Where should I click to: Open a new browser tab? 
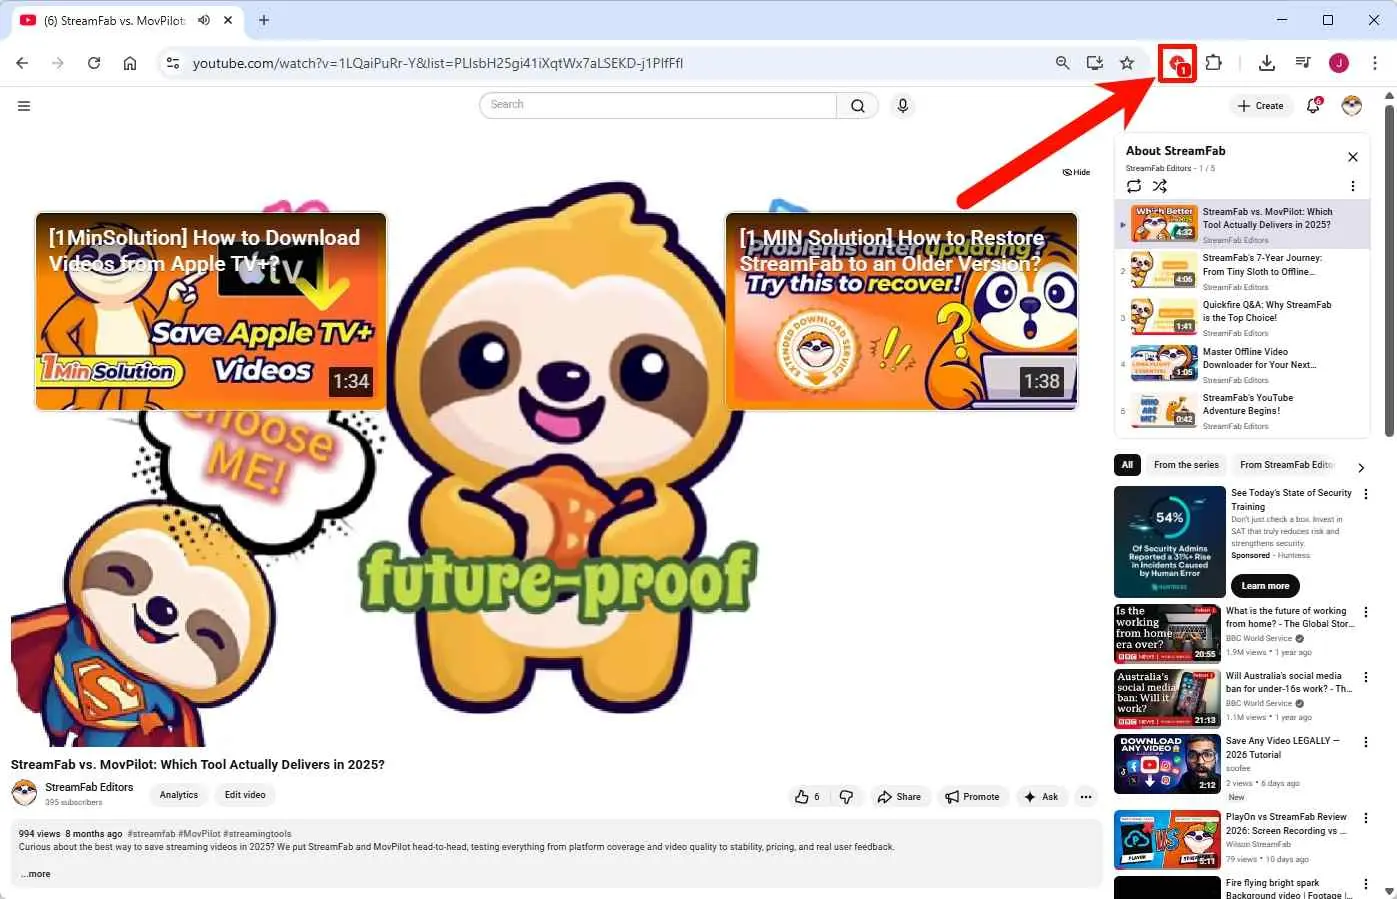(x=264, y=20)
